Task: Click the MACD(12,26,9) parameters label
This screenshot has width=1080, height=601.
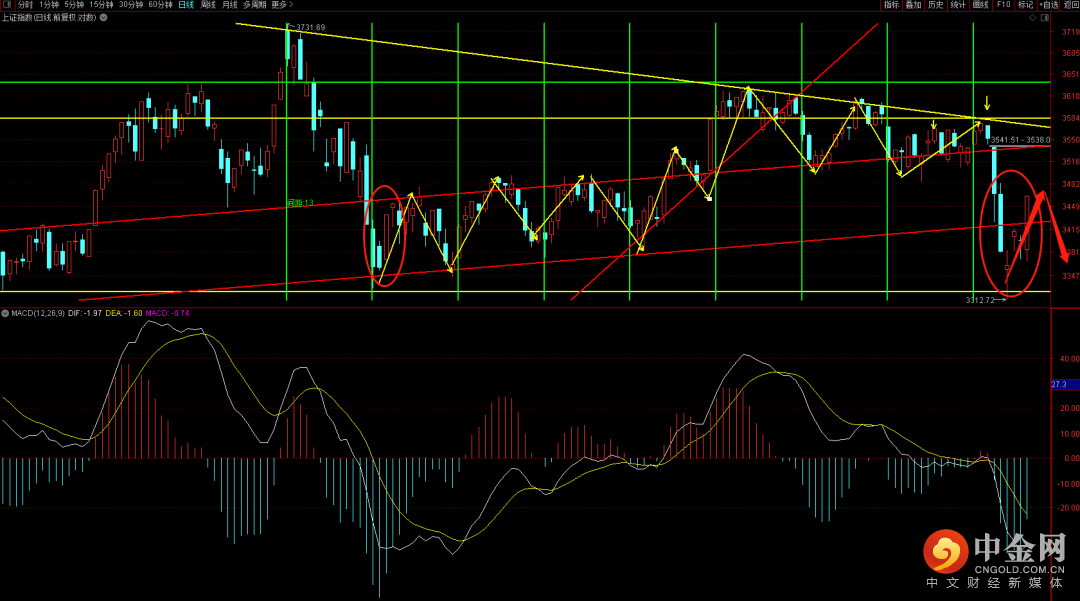Action: (38, 313)
